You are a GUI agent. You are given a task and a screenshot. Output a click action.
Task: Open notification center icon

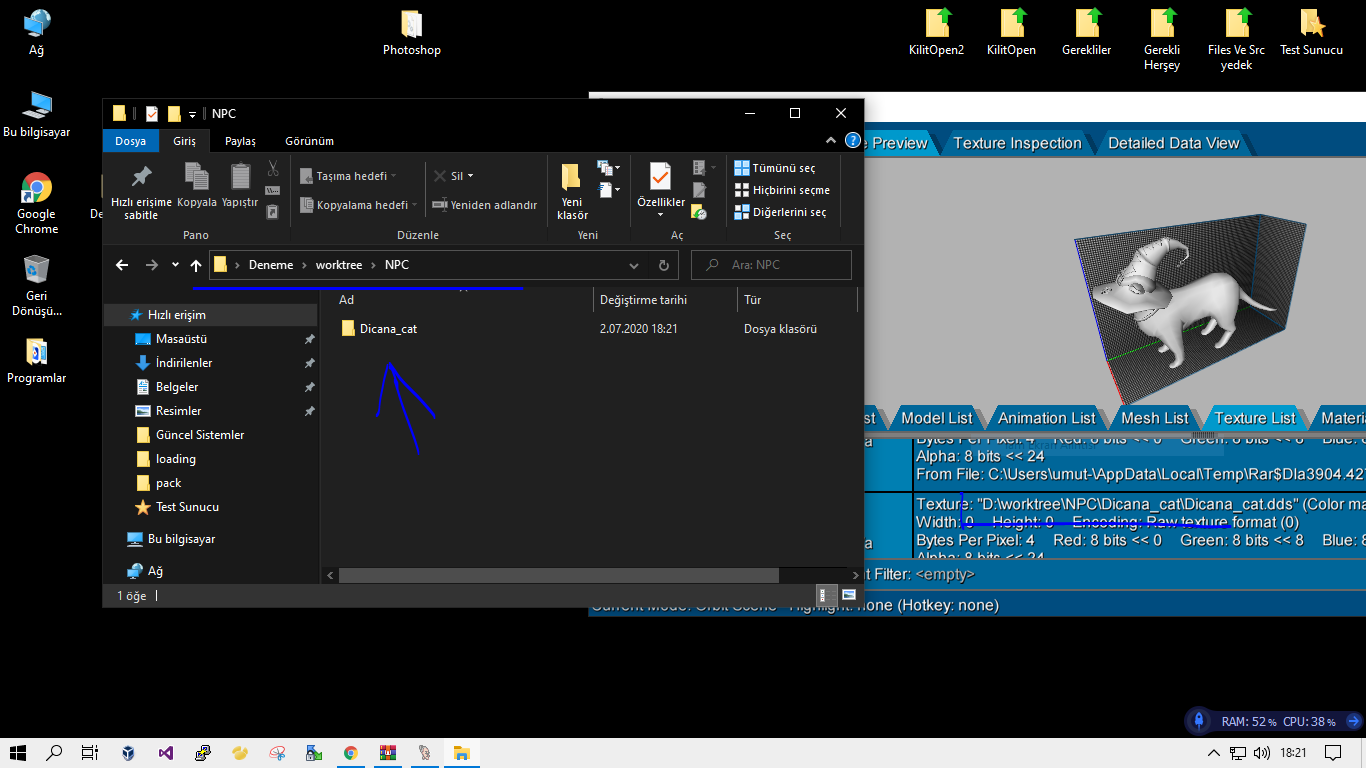(1332, 753)
